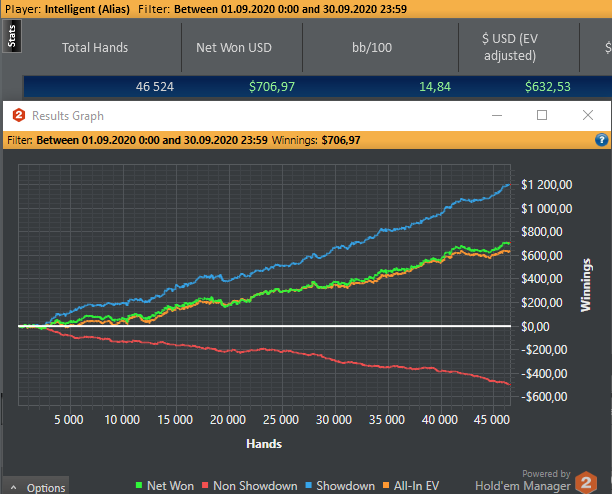The image size is (612, 494).
Task: Sort by Total Hands column header
Action: point(95,48)
